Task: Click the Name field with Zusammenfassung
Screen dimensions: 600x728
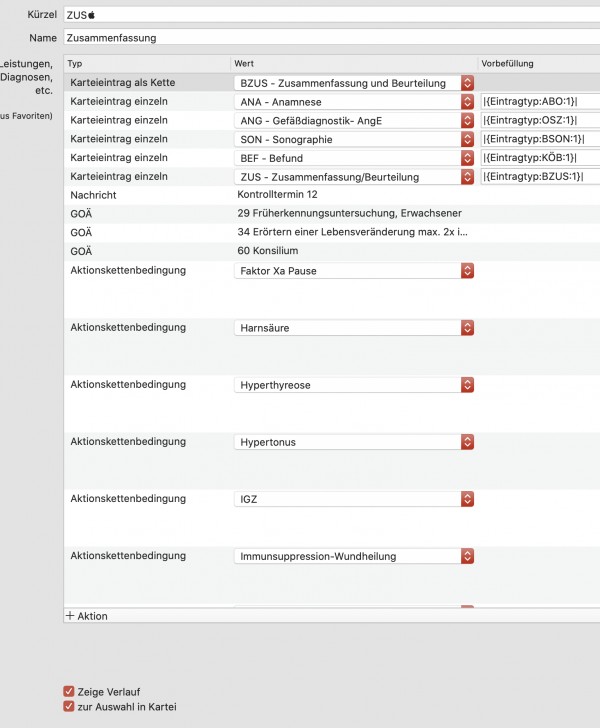Action: pos(332,38)
